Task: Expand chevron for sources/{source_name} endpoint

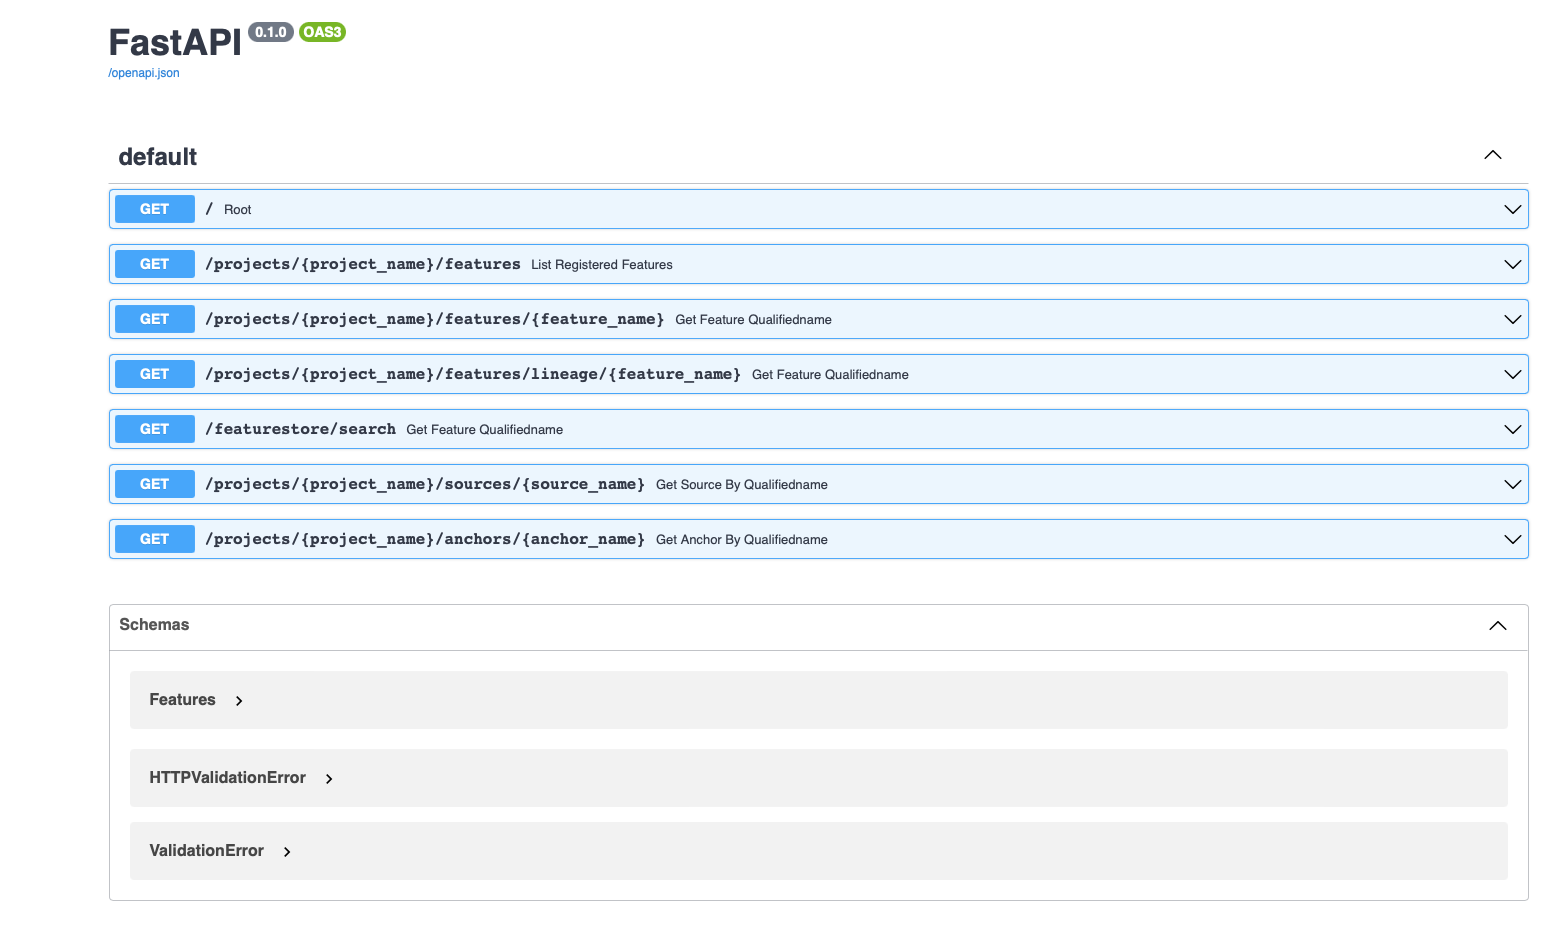Action: coord(1513,484)
